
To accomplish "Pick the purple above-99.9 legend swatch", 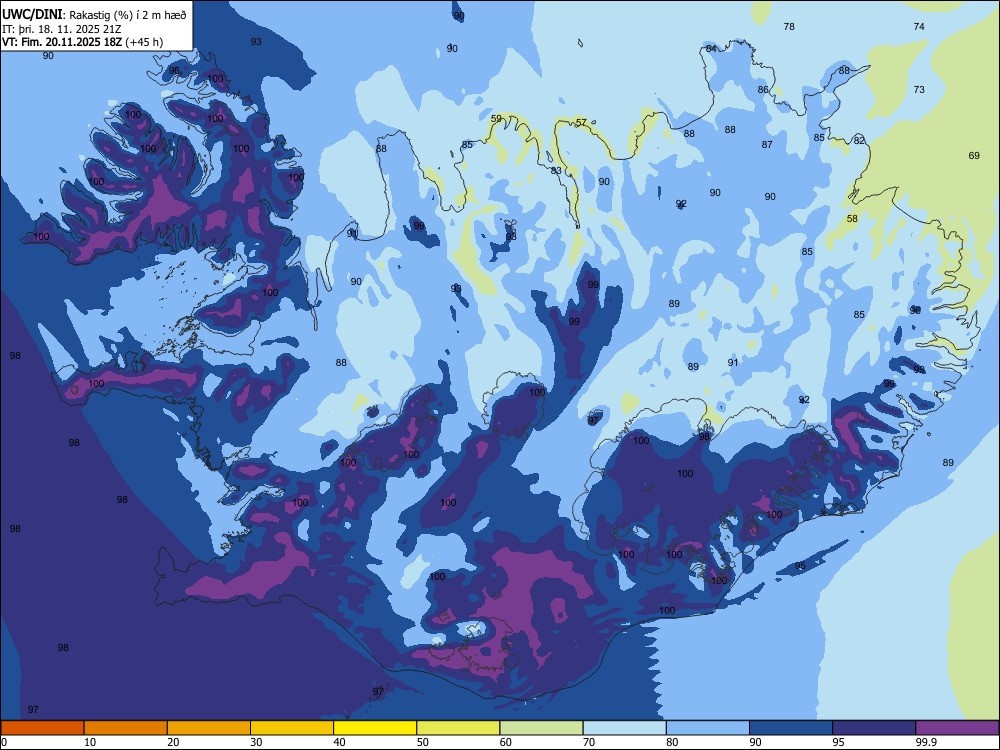I will point(957,728).
